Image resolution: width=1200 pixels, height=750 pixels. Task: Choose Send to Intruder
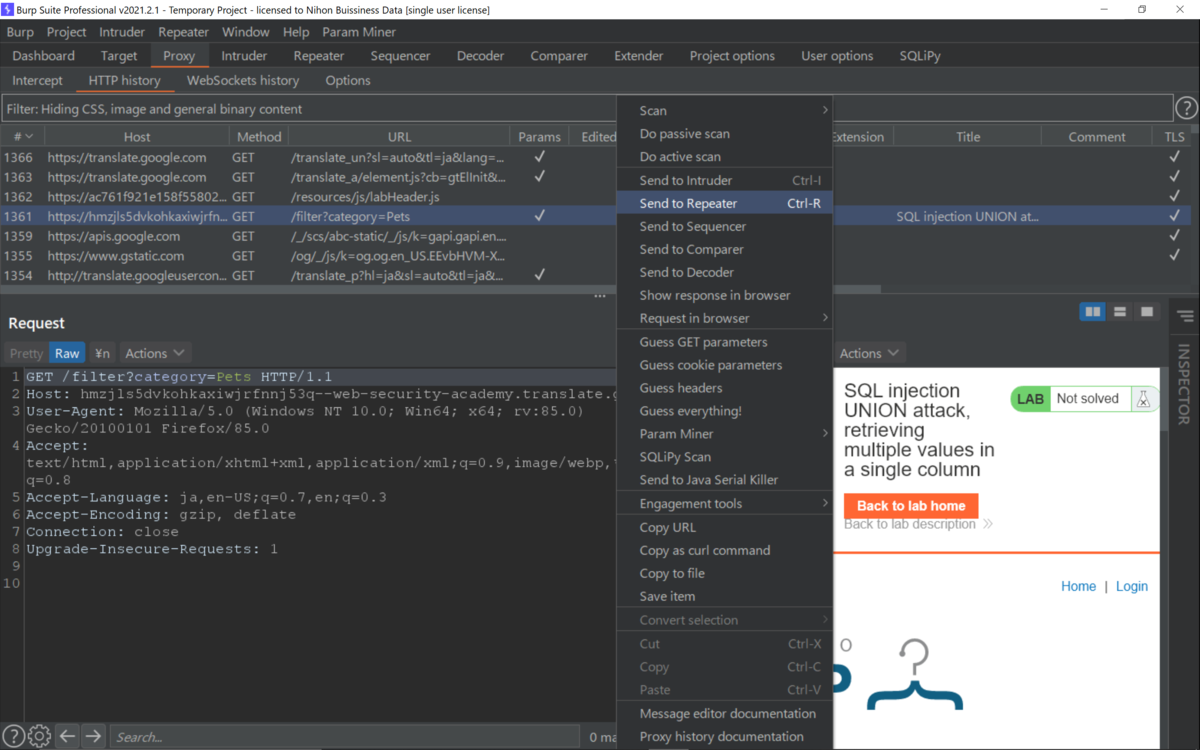tap(725, 180)
